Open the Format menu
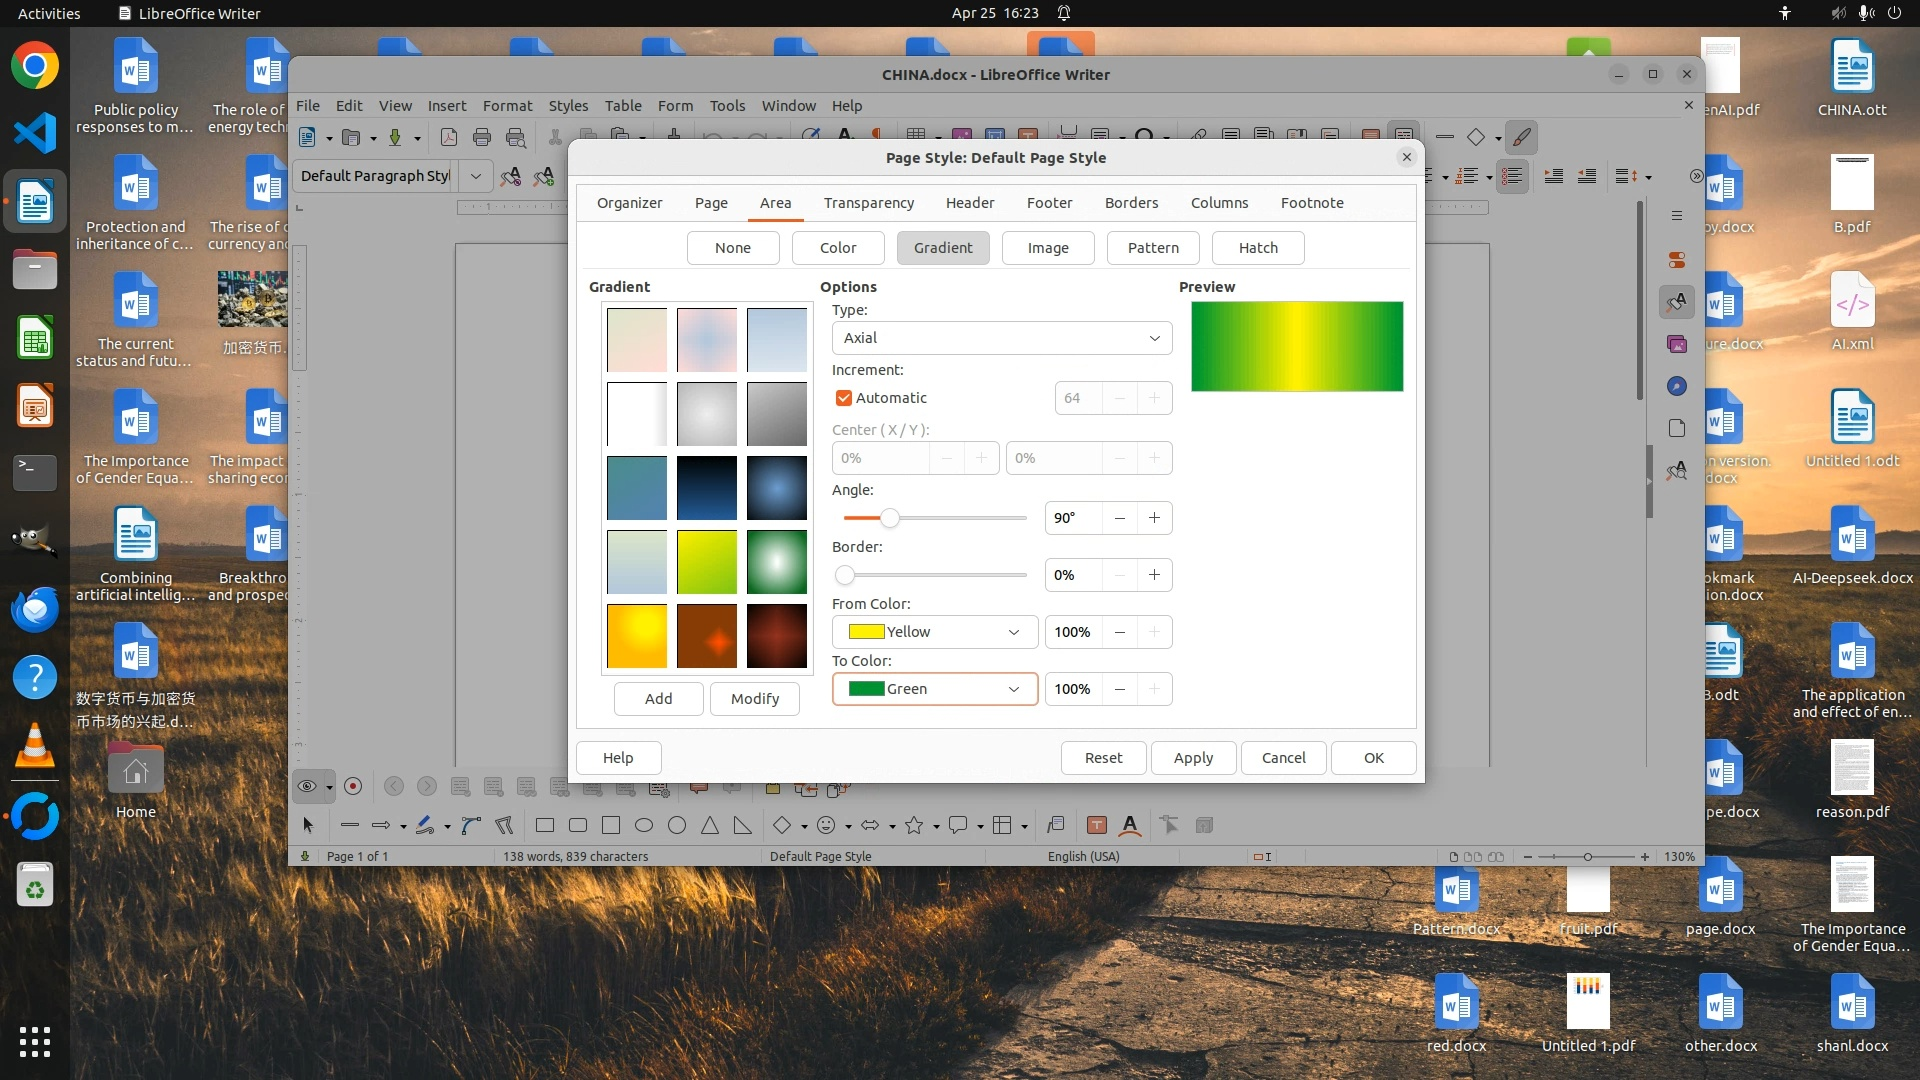Screen dimensions: 1920x1080 507,106
